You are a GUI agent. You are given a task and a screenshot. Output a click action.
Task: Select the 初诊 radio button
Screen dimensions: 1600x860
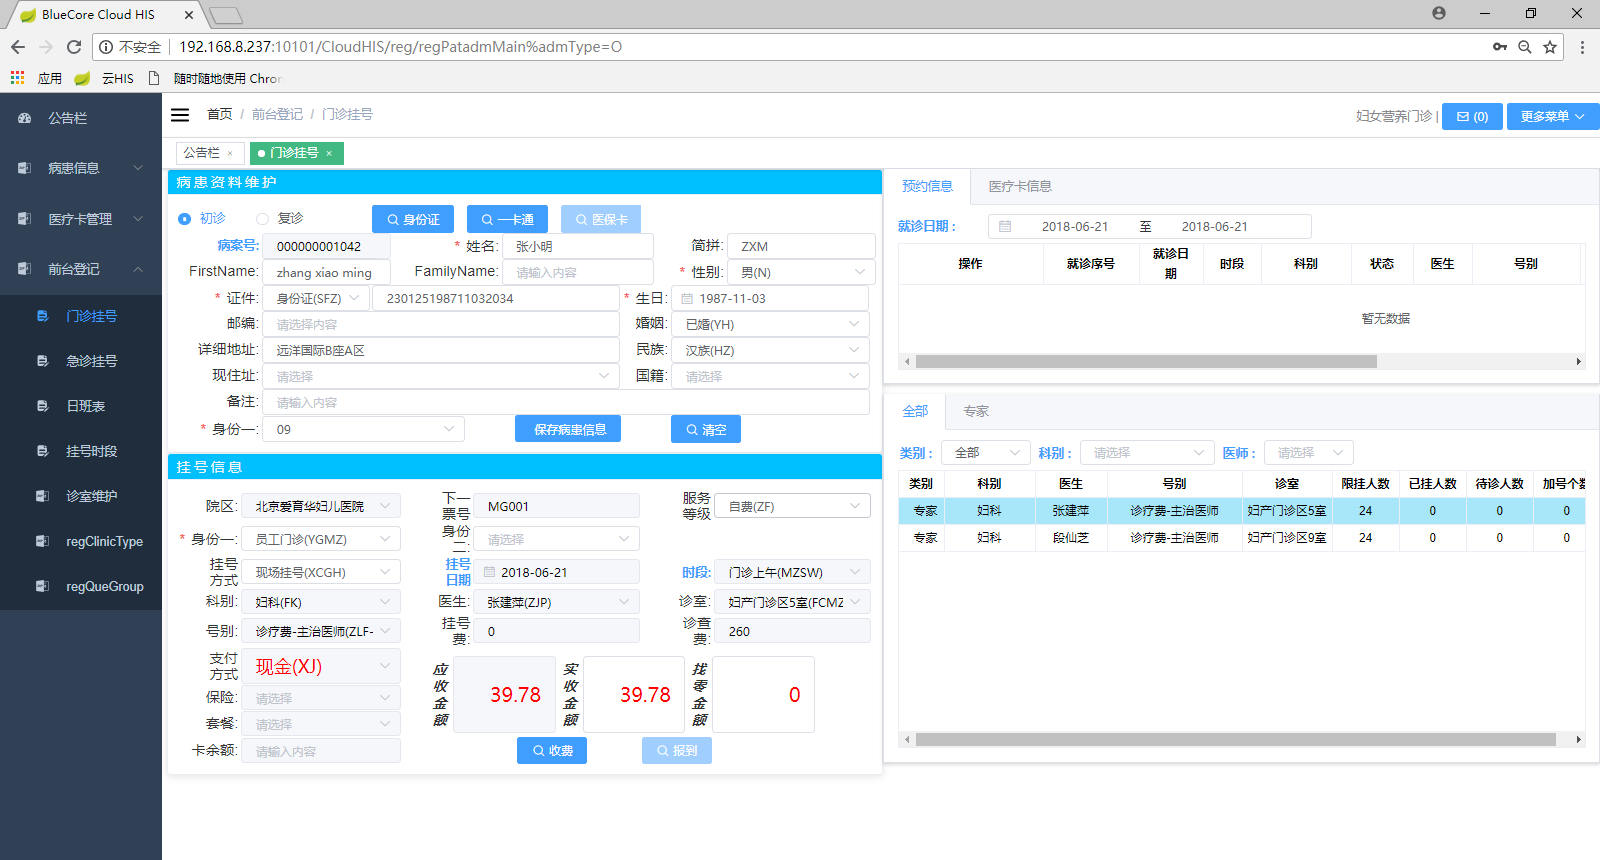pos(184,219)
